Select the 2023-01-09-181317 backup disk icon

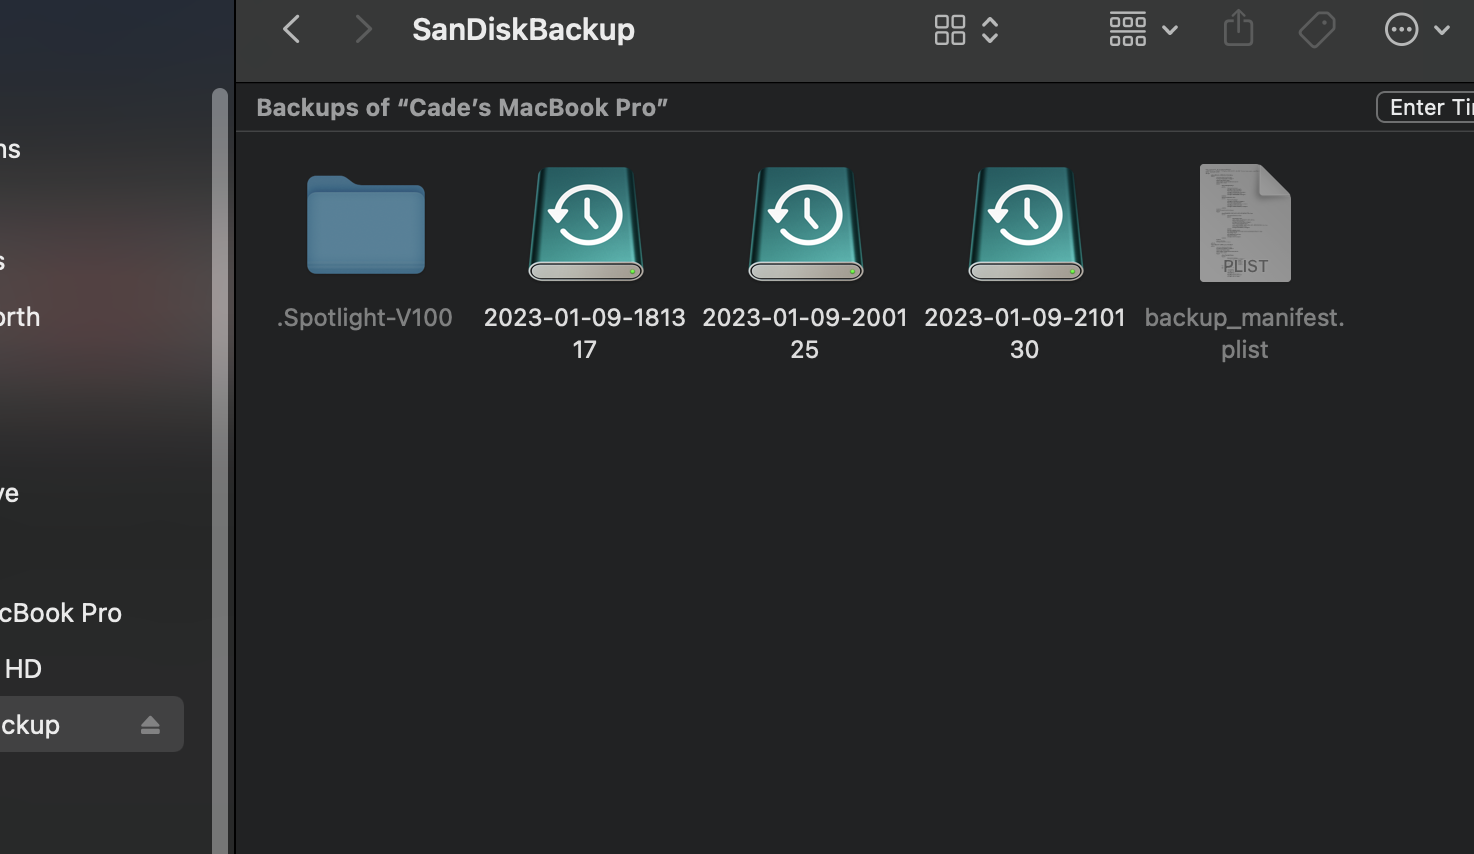584,223
